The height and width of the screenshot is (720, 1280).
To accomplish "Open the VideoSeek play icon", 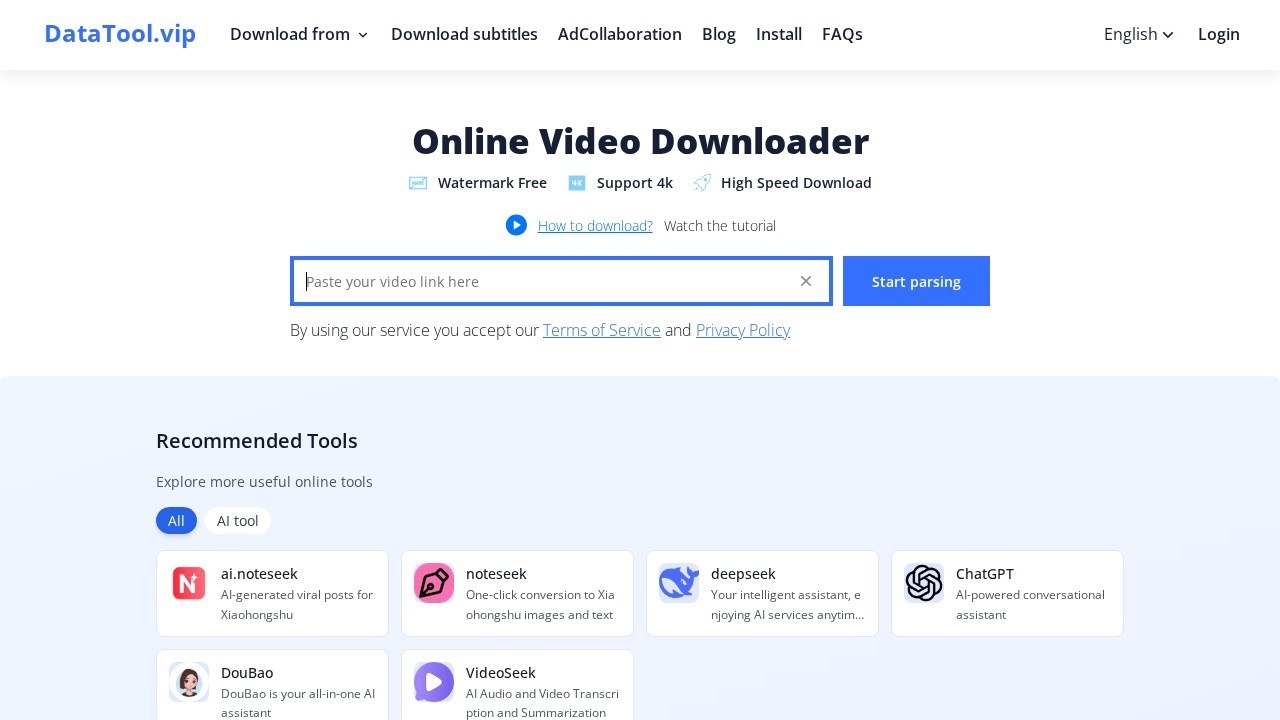I will click(434, 682).
